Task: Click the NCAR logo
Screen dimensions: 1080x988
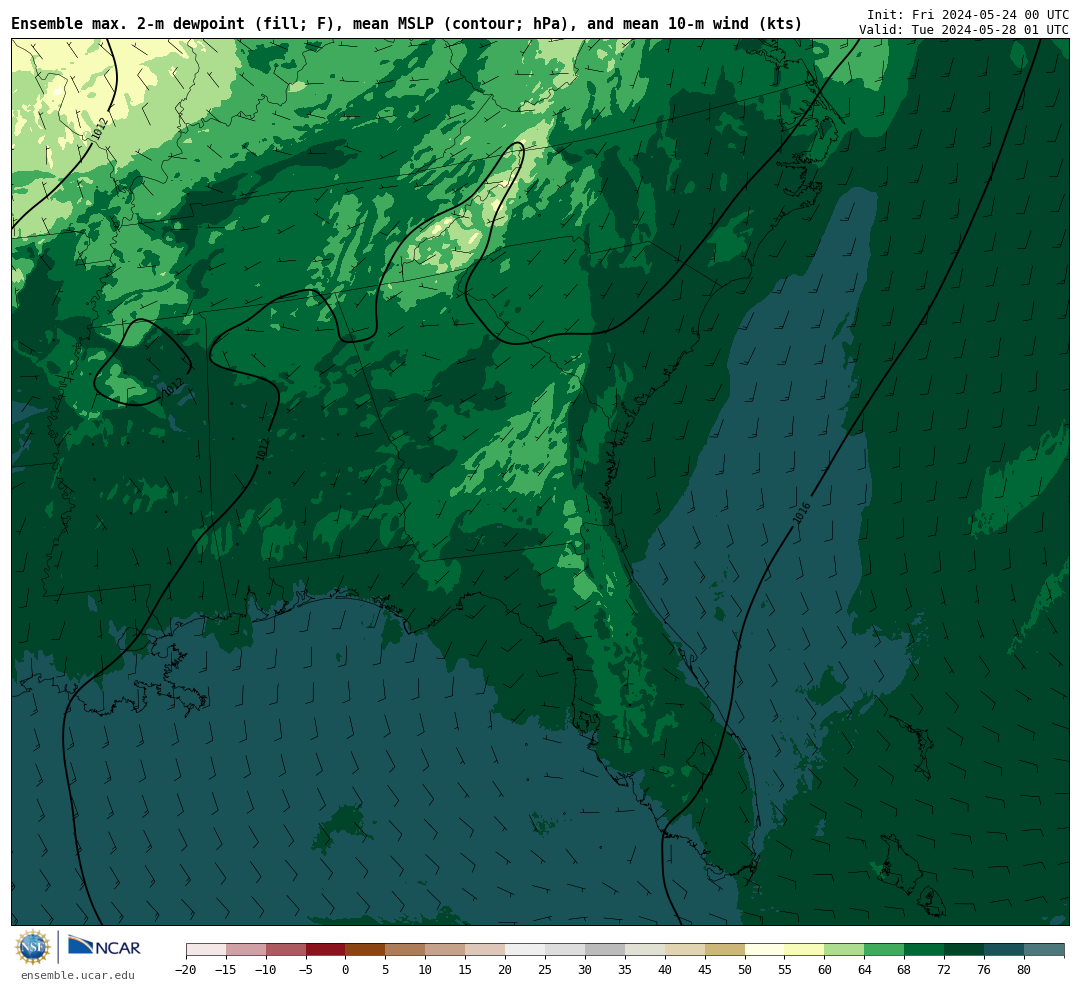Action: 104,946
